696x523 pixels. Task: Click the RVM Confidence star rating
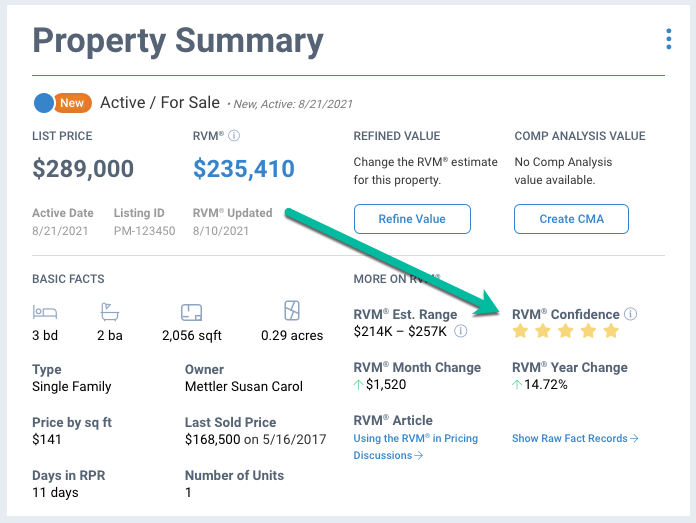coord(566,331)
